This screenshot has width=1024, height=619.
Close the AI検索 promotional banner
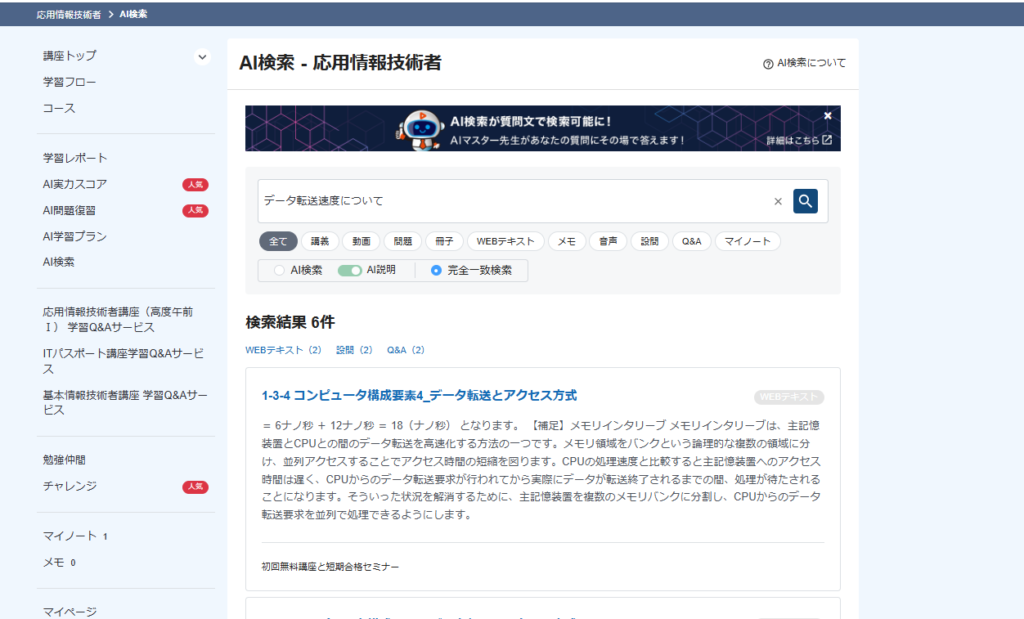[x=828, y=116]
